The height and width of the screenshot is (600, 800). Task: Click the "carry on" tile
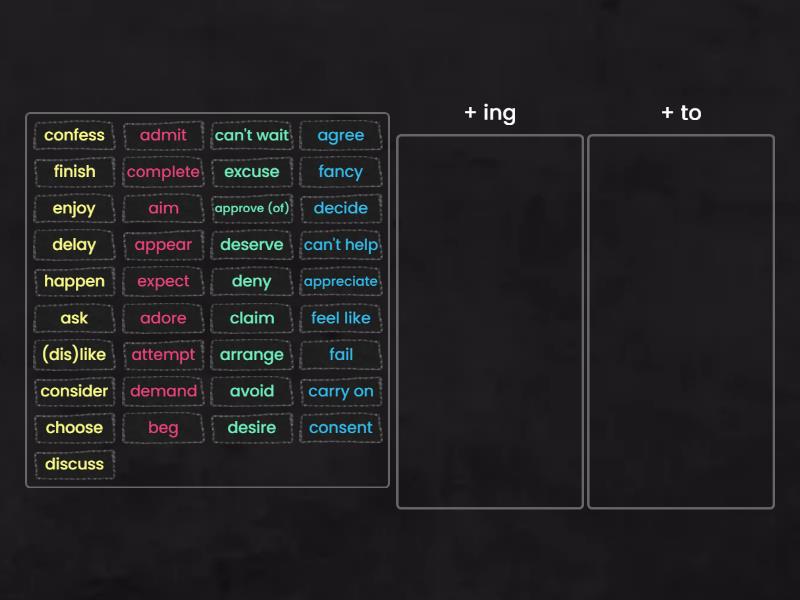(x=340, y=391)
